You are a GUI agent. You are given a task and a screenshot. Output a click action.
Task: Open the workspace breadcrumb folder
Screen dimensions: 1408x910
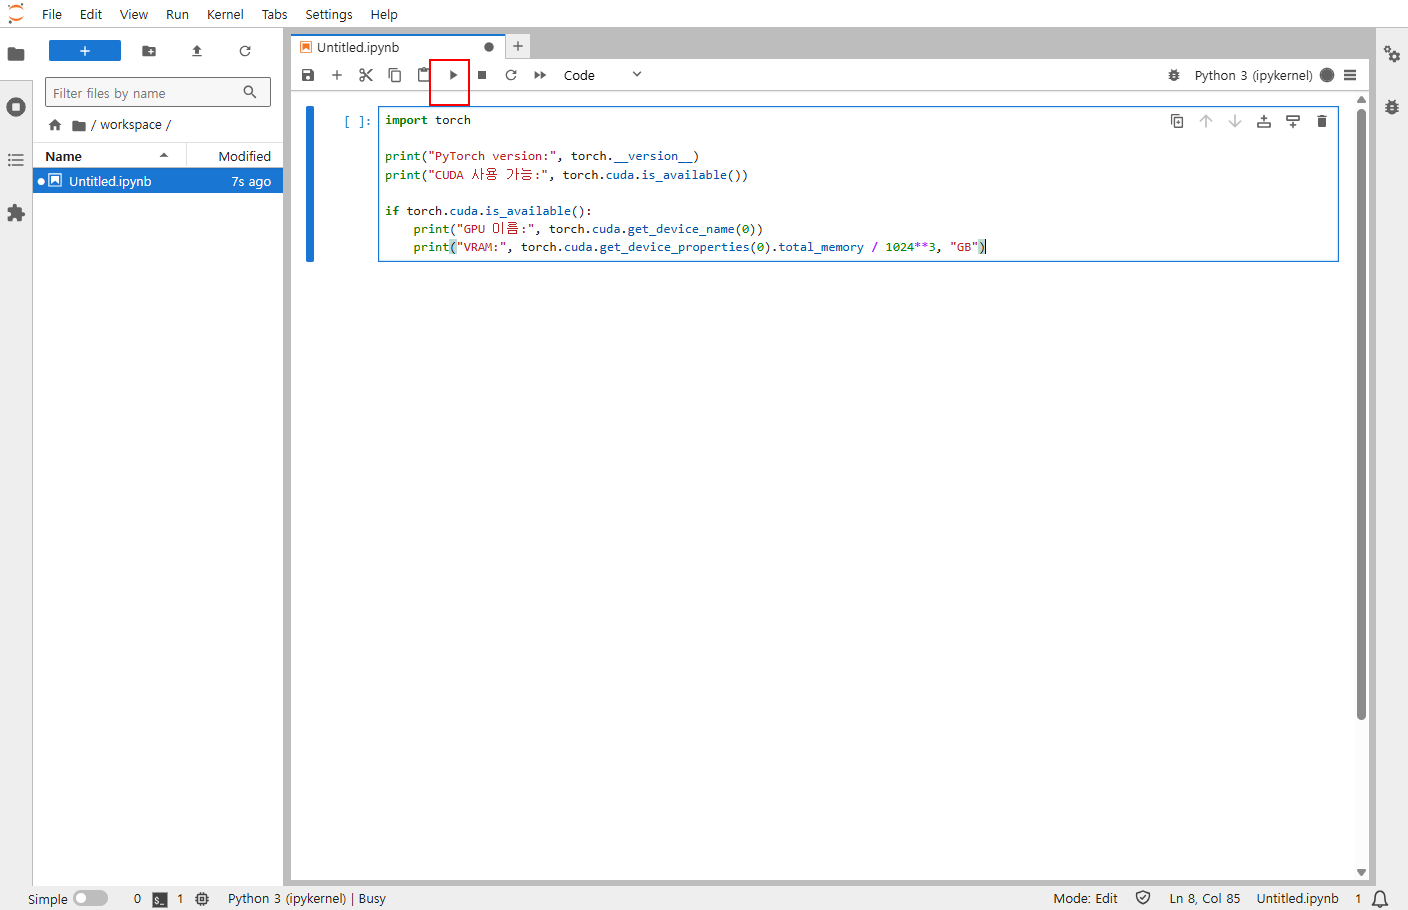pos(131,125)
